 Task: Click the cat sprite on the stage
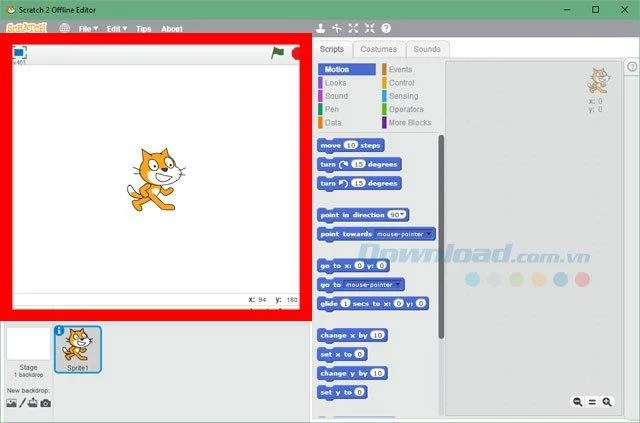click(x=156, y=180)
